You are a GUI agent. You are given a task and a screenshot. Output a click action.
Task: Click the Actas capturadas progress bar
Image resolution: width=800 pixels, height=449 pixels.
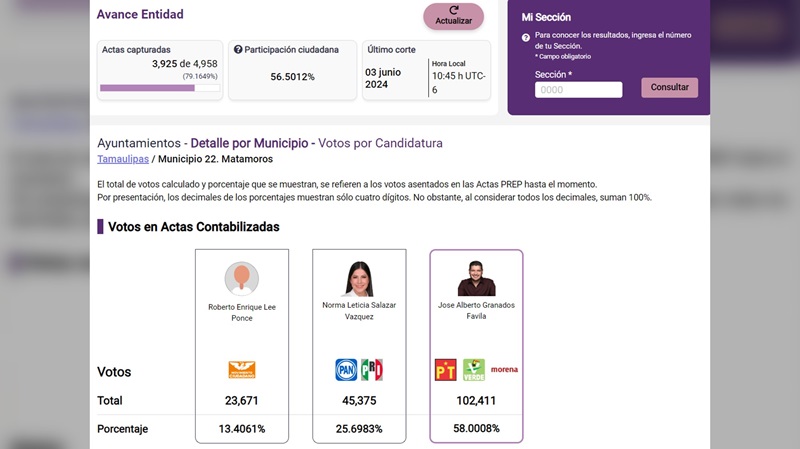pyautogui.click(x=160, y=88)
